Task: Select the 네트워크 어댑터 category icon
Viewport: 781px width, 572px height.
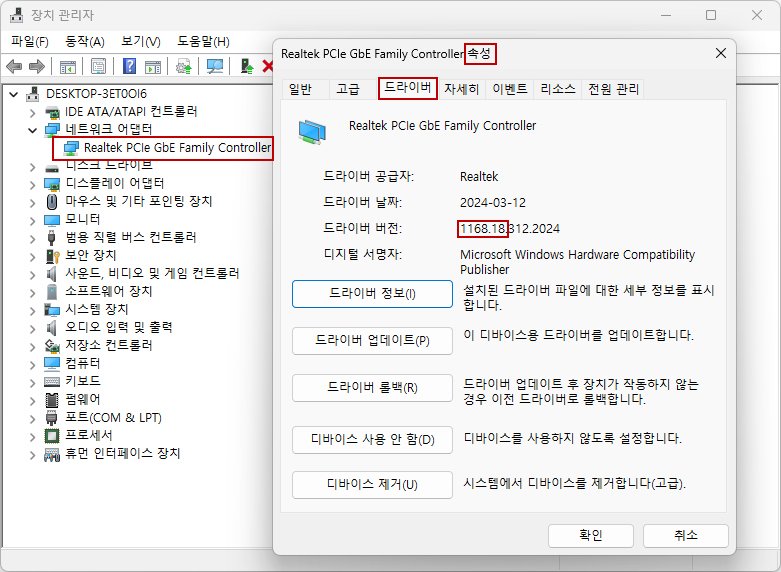Action: pos(52,130)
